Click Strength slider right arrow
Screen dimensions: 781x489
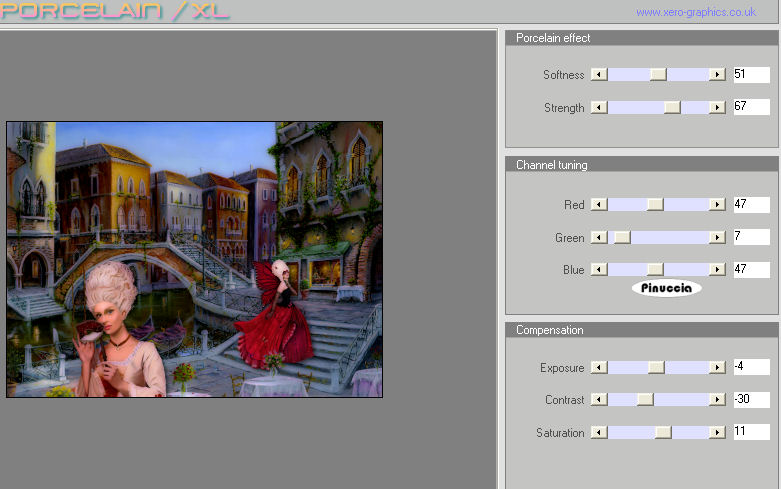tap(717, 107)
